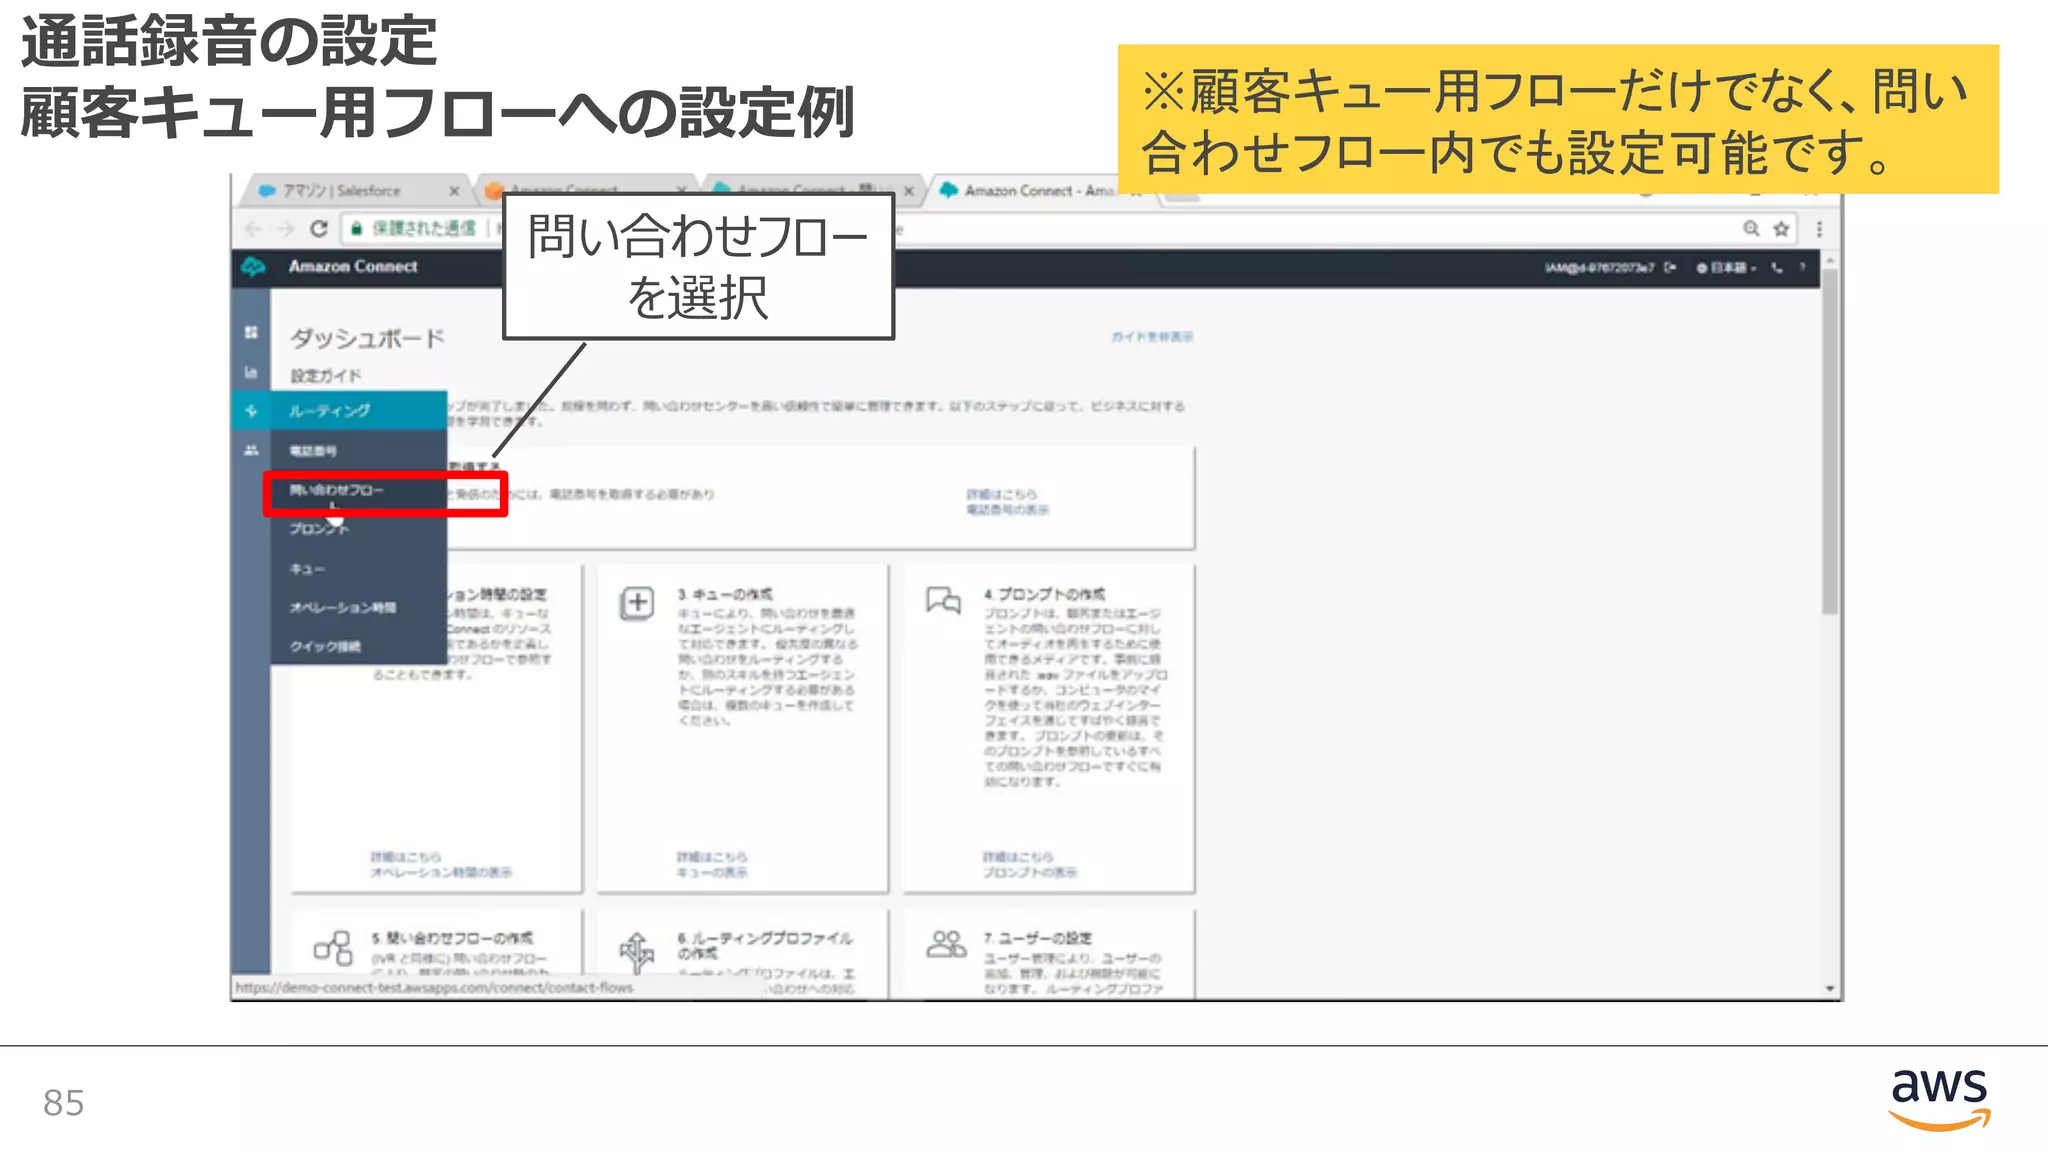
Task: Click the two-people icon on user settings card
Action: [x=946, y=944]
